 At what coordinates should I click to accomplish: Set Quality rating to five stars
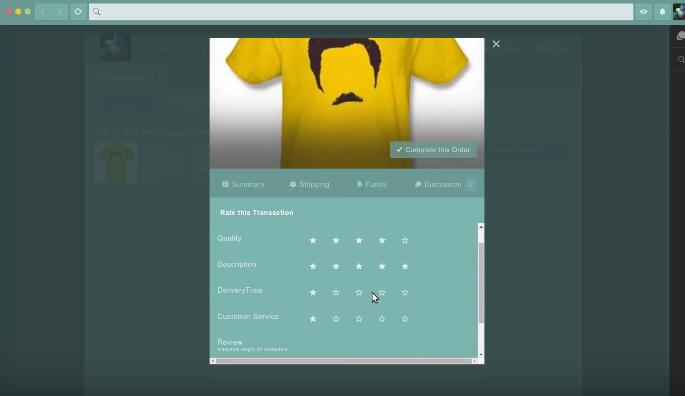click(405, 240)
